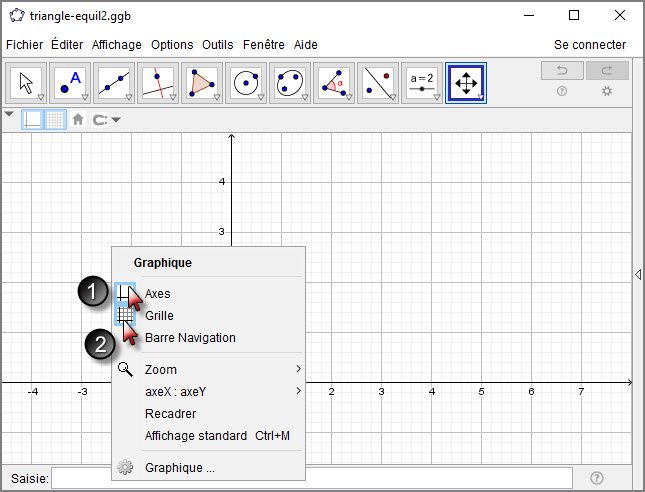
Task: Close the GeoGebra window
Action: click(619, 16)
